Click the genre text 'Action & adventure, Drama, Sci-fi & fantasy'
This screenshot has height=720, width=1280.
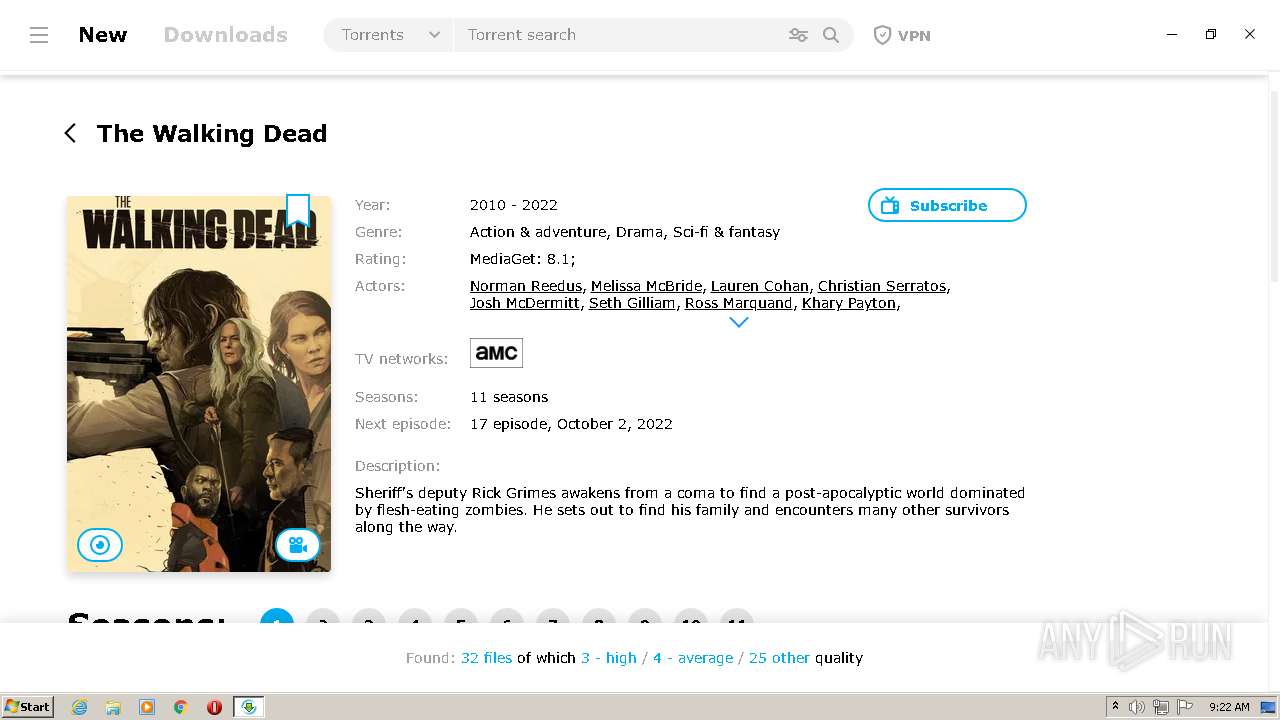pos(625,232)
